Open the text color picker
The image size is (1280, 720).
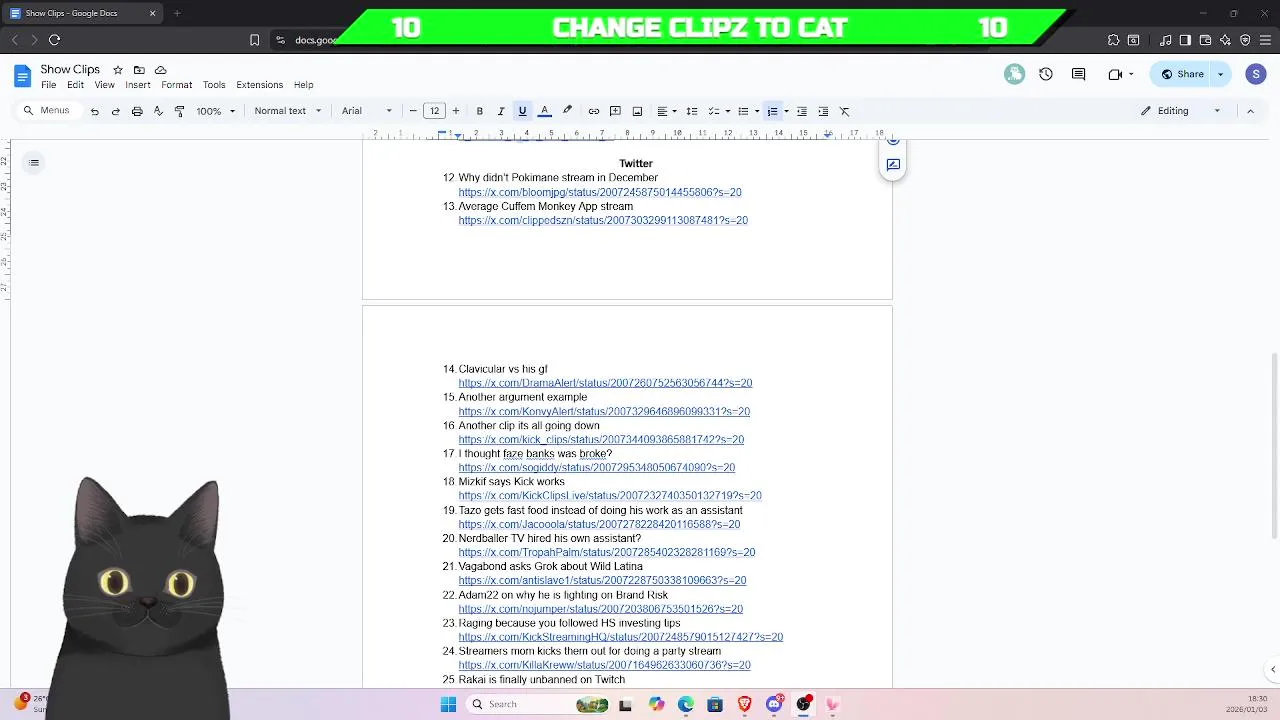pyautogui.click(x=545, y=111)
